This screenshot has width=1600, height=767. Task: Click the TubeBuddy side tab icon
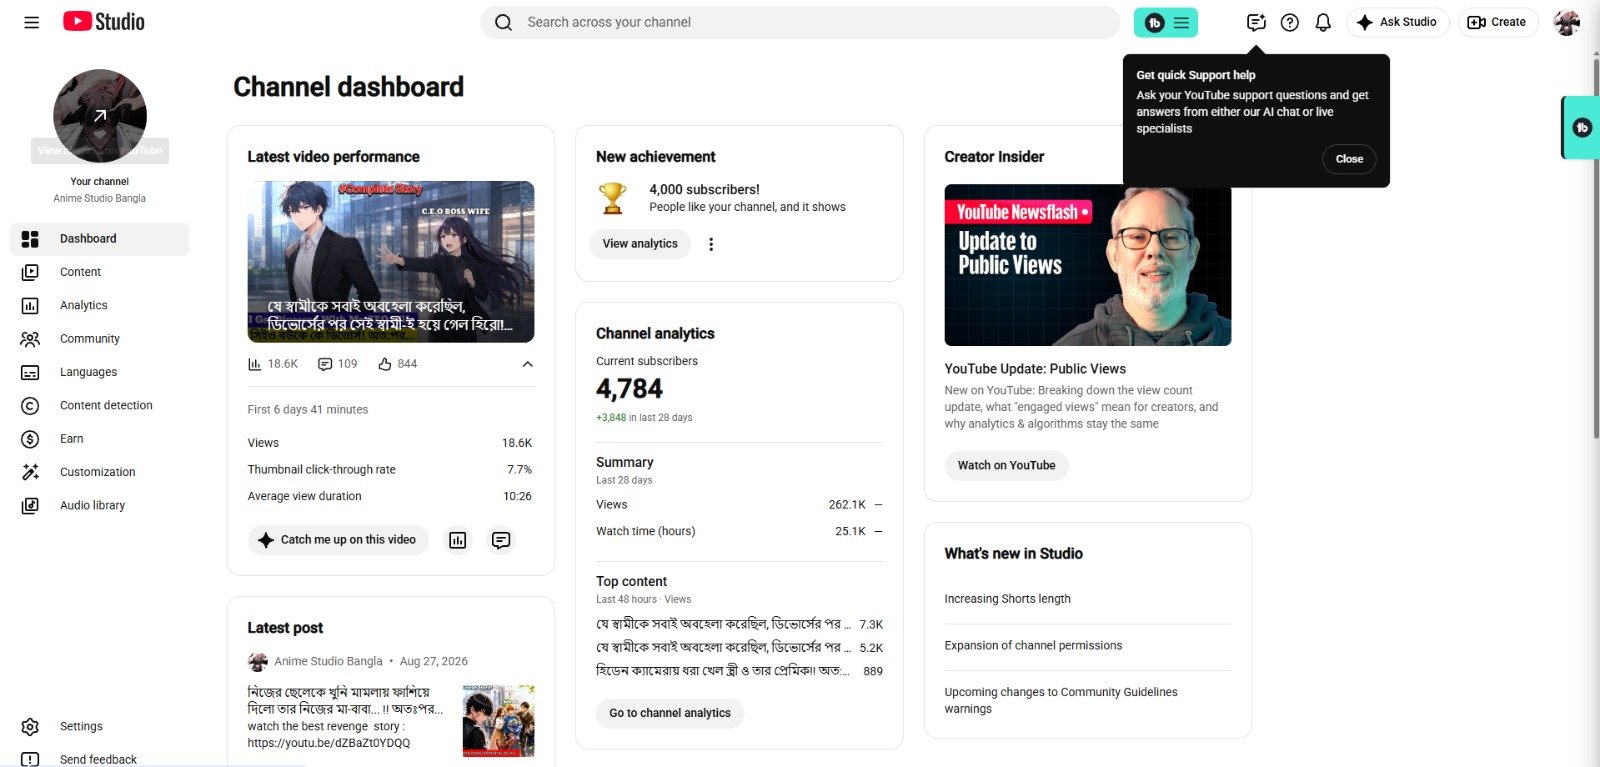[x=1582, y=127]
